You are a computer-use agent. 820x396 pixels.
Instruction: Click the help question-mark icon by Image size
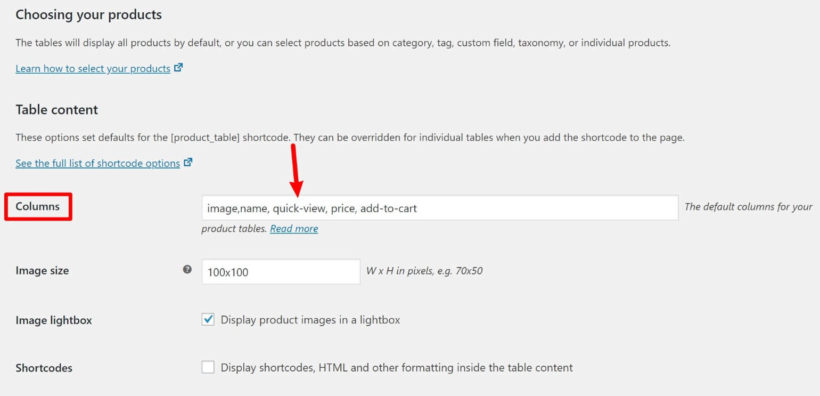[x=187, y=270]
